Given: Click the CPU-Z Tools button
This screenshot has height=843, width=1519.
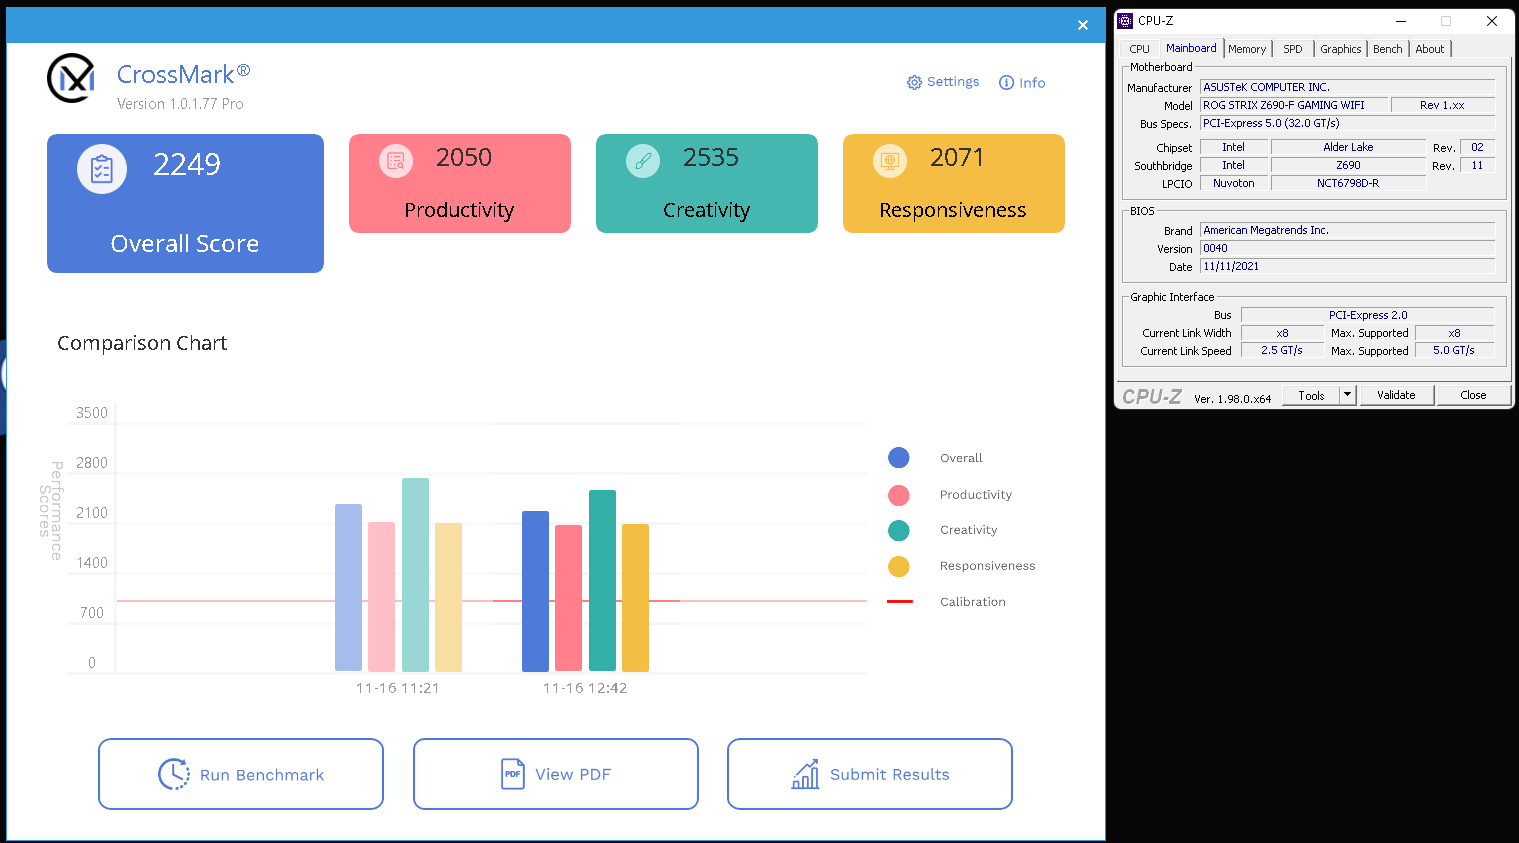Looking at the screenshot, I should pos(1311,395).
